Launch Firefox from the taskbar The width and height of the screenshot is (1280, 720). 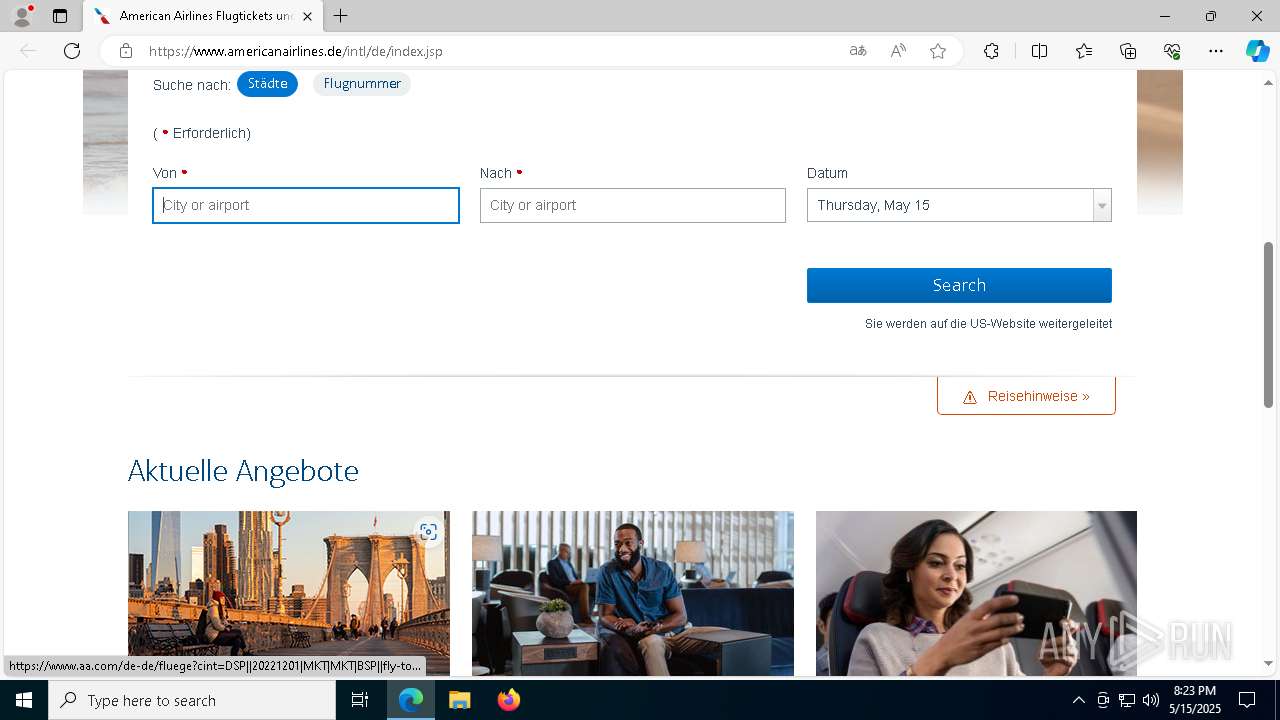pos(508,700)
